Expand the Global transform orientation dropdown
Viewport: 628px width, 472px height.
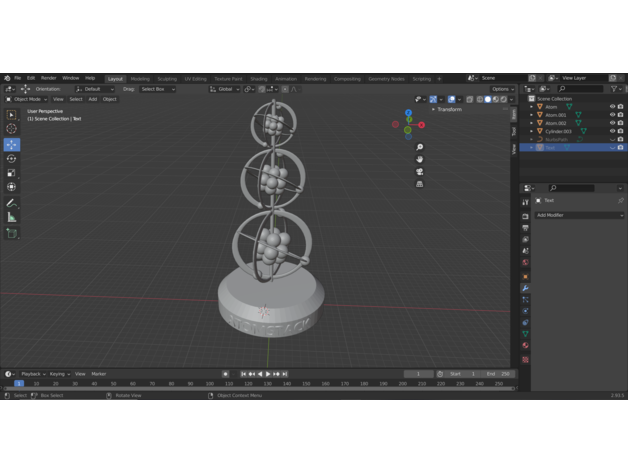point(226,89)
